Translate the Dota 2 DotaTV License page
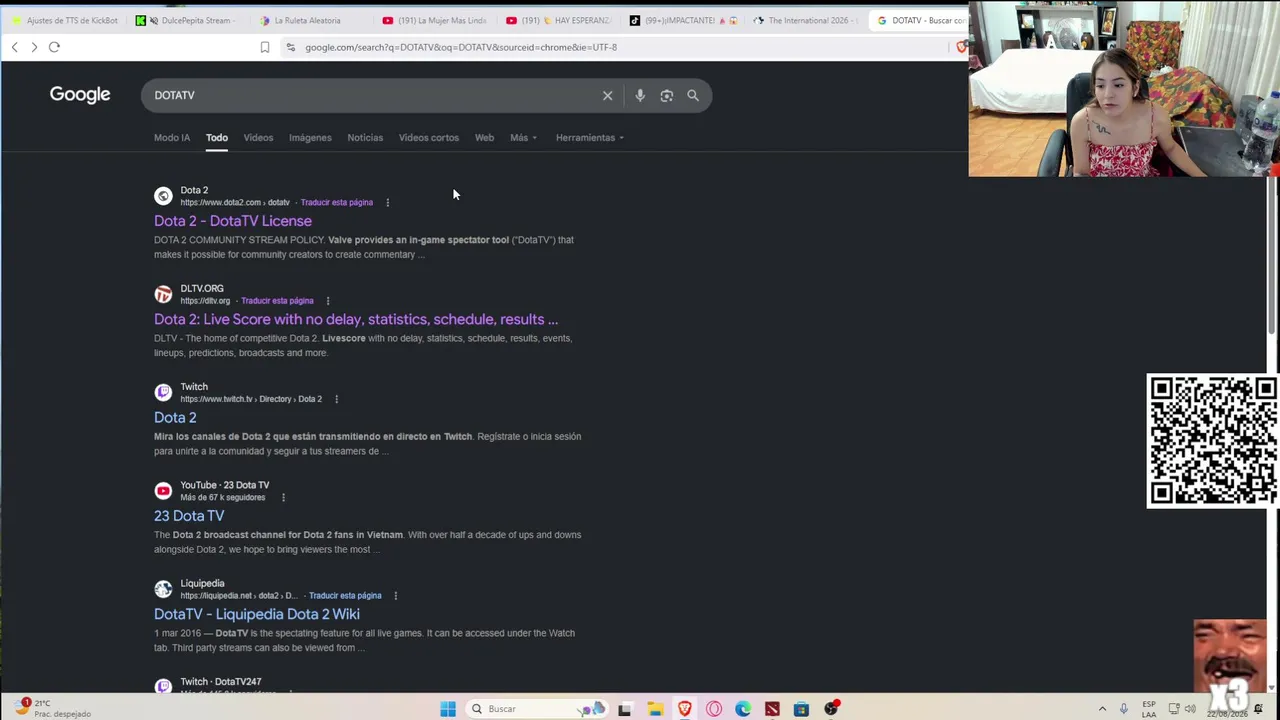Screen dimensions: 1280x720 337,203
